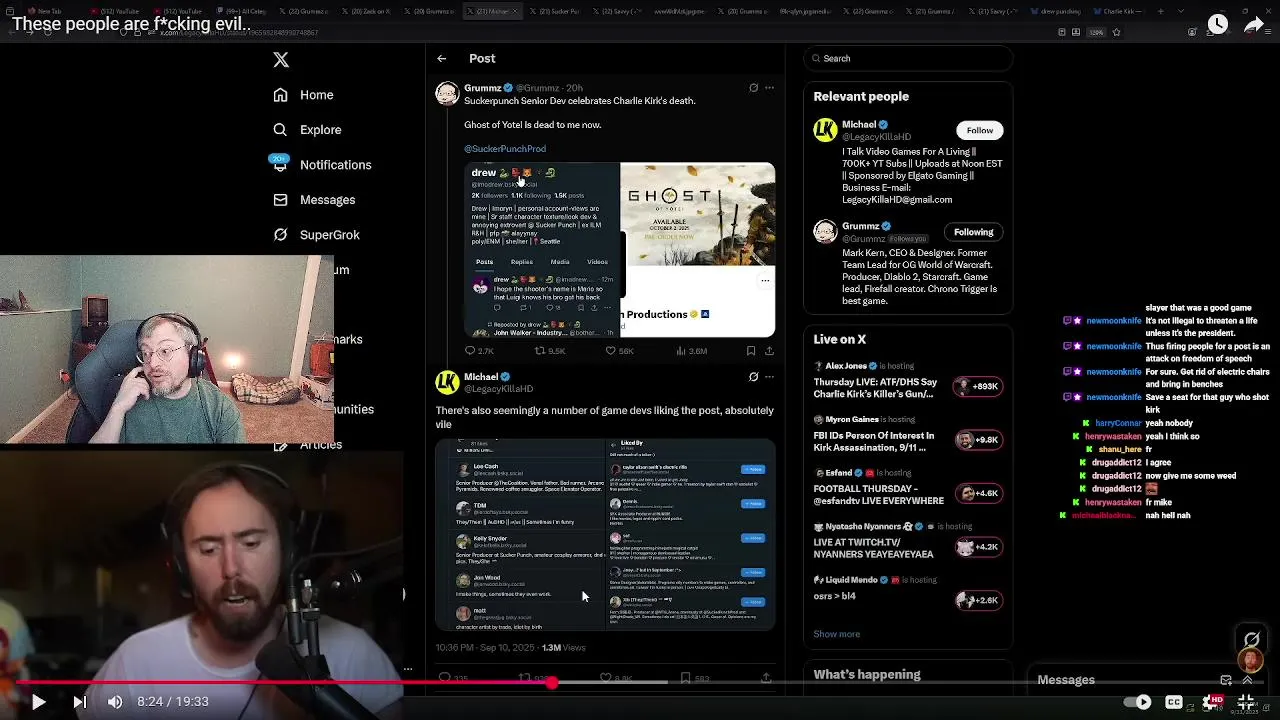Click Michael @LegacyKillaHD post author name
This screenshot has width=1280, height=720.
click(x=481, y=377)
